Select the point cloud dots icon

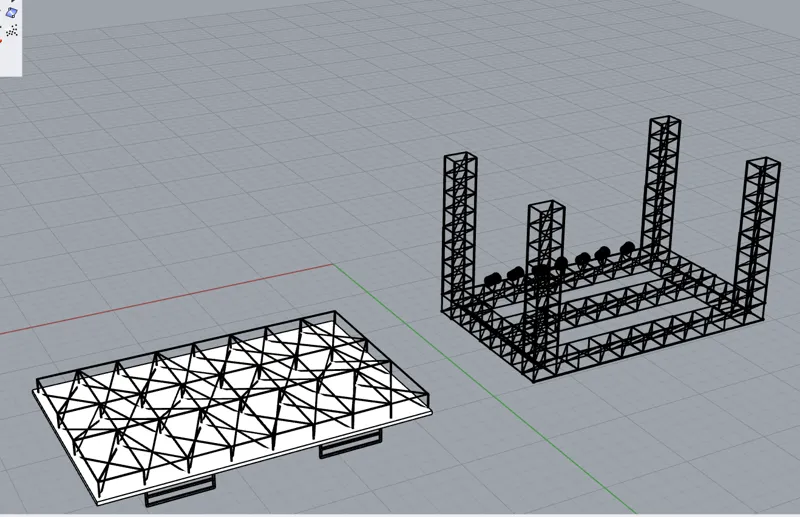[13, 31]
